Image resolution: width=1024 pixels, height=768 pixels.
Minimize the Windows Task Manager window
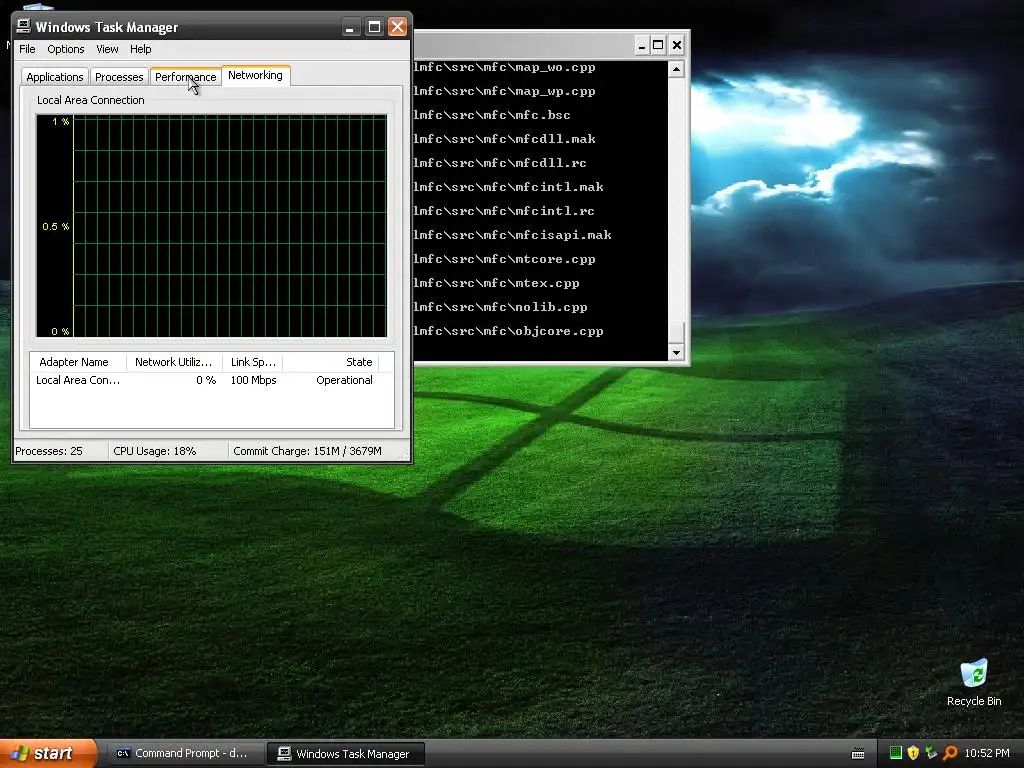point(351,27)
